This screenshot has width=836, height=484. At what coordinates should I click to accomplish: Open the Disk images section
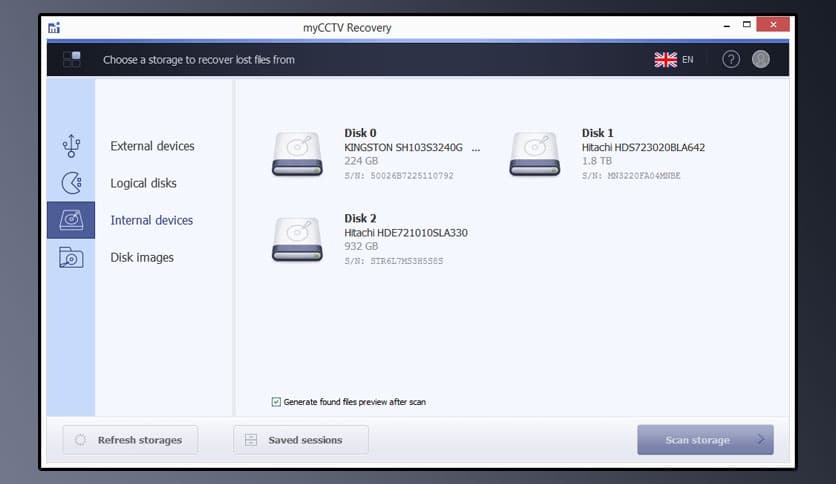tap(142, 257)
